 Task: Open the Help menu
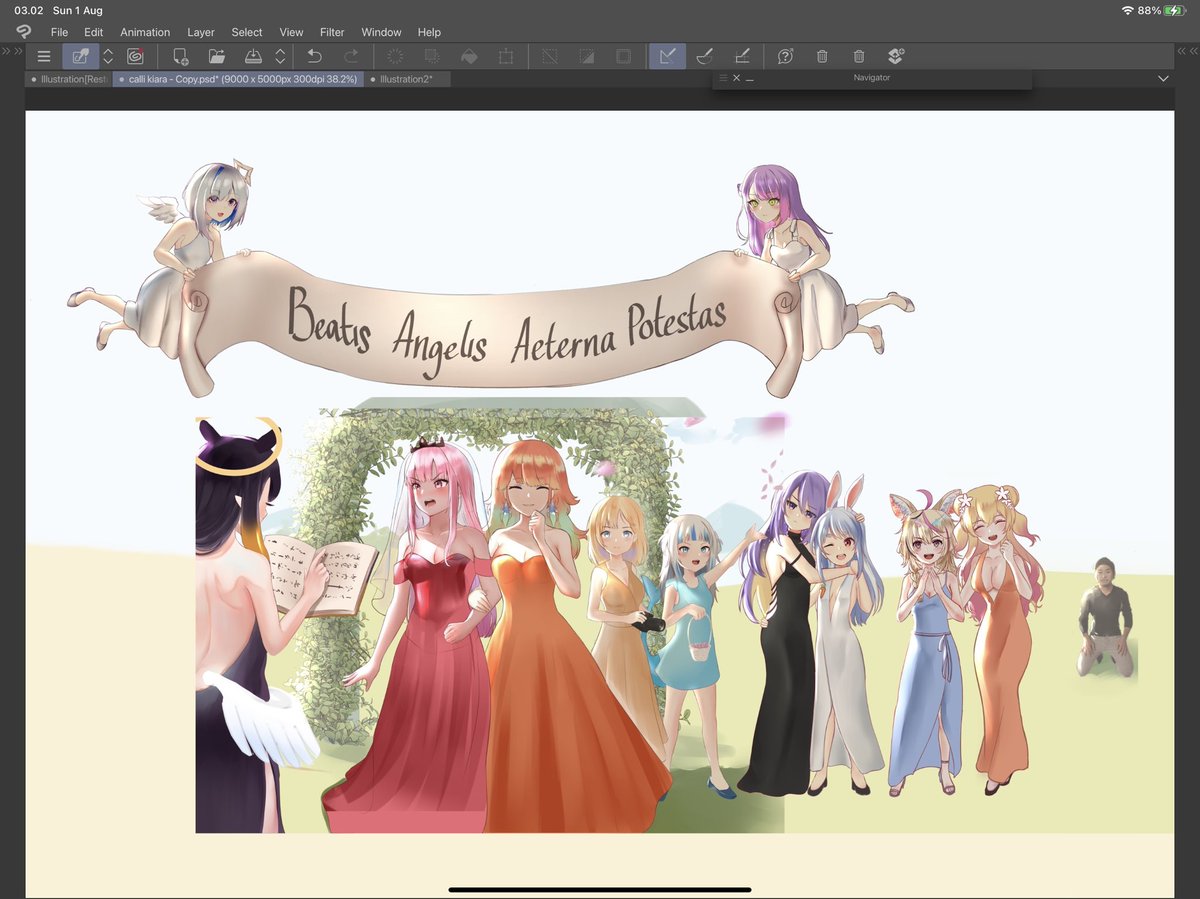tap(429, 32)
